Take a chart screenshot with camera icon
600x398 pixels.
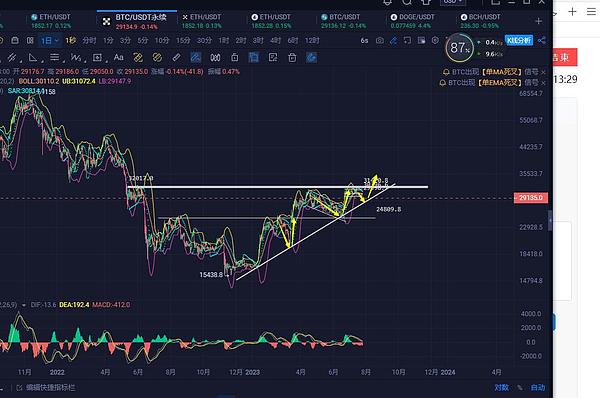[380, 41]
